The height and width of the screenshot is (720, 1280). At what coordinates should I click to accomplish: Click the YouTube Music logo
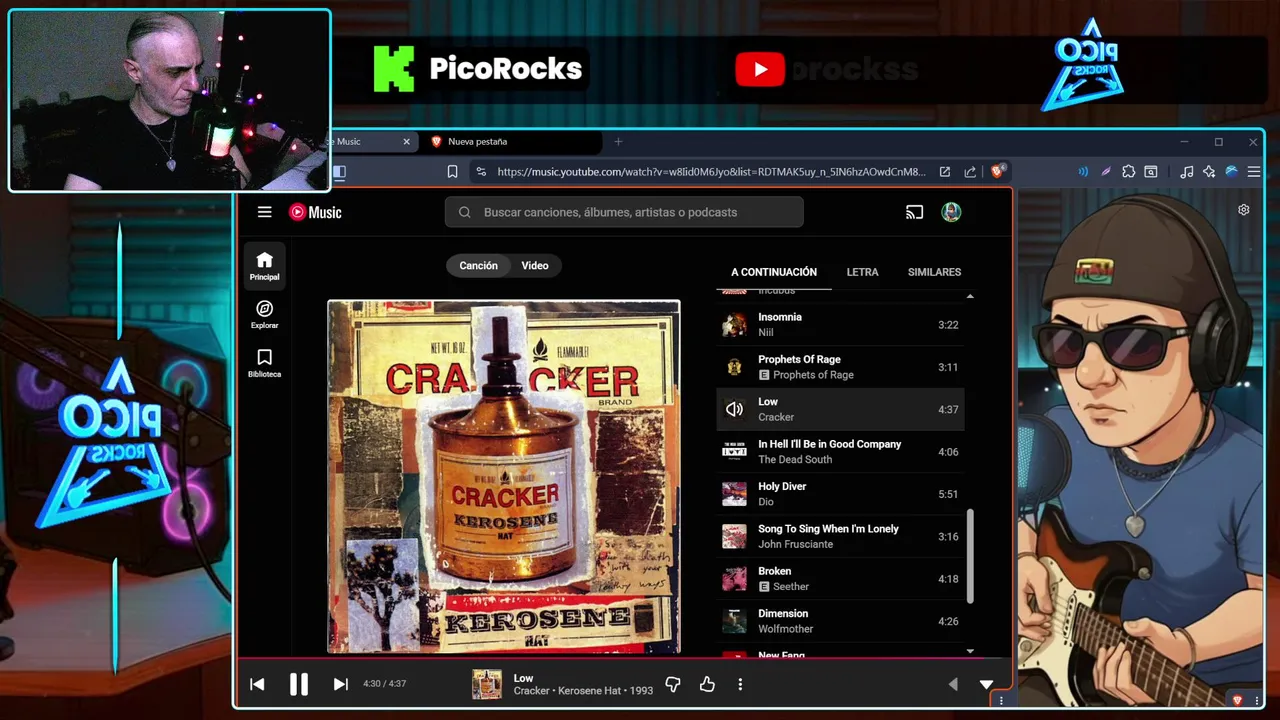click(315, 212)
